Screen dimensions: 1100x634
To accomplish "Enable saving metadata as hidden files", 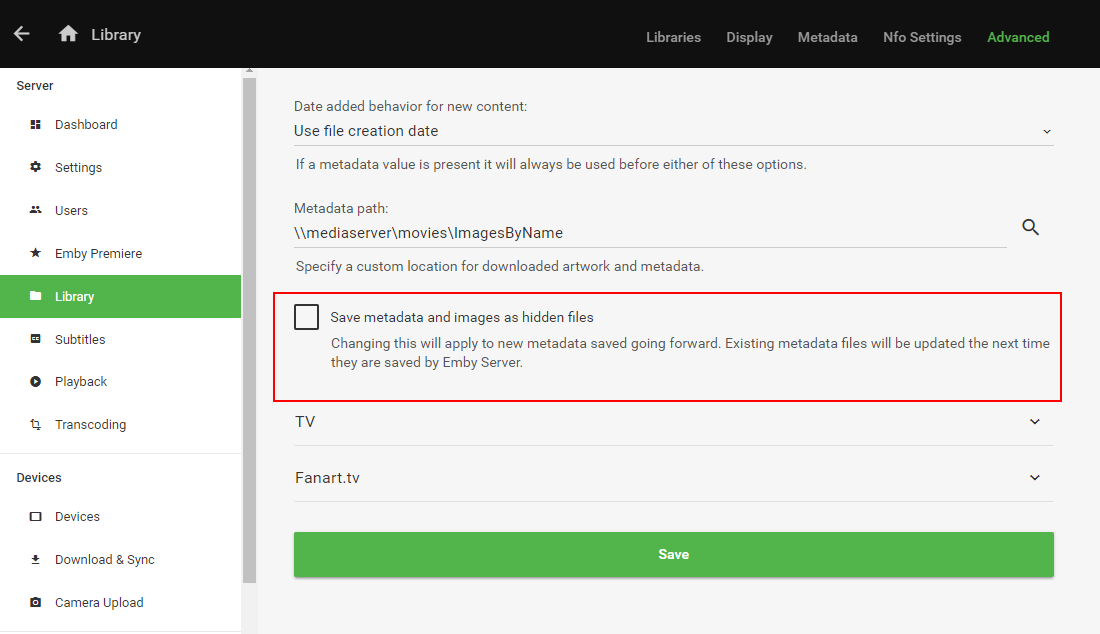I will click(x=306, y=317).
